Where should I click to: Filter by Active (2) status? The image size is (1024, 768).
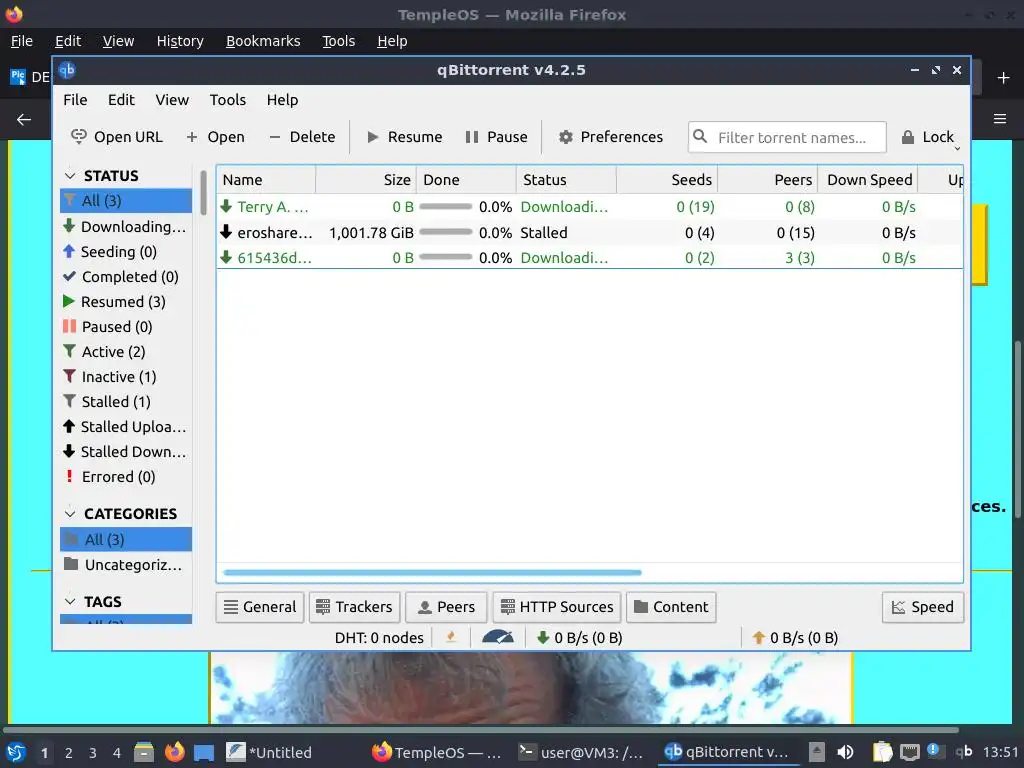[x=126, y=352]
